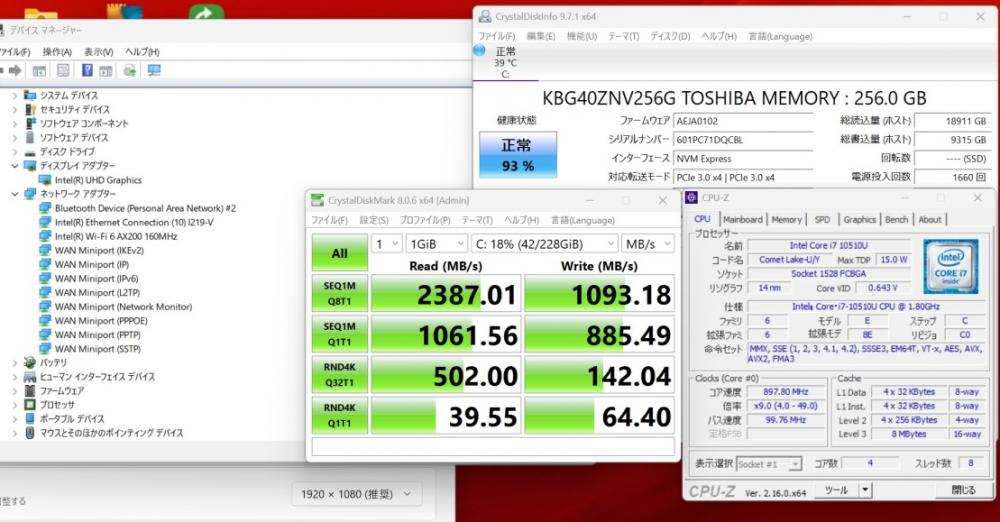Viewport: 1000px width, 522px height.
Task: Collapse the ネットワーク アダプター tree node
Action: pyautogui.click(x=15, y=193)
